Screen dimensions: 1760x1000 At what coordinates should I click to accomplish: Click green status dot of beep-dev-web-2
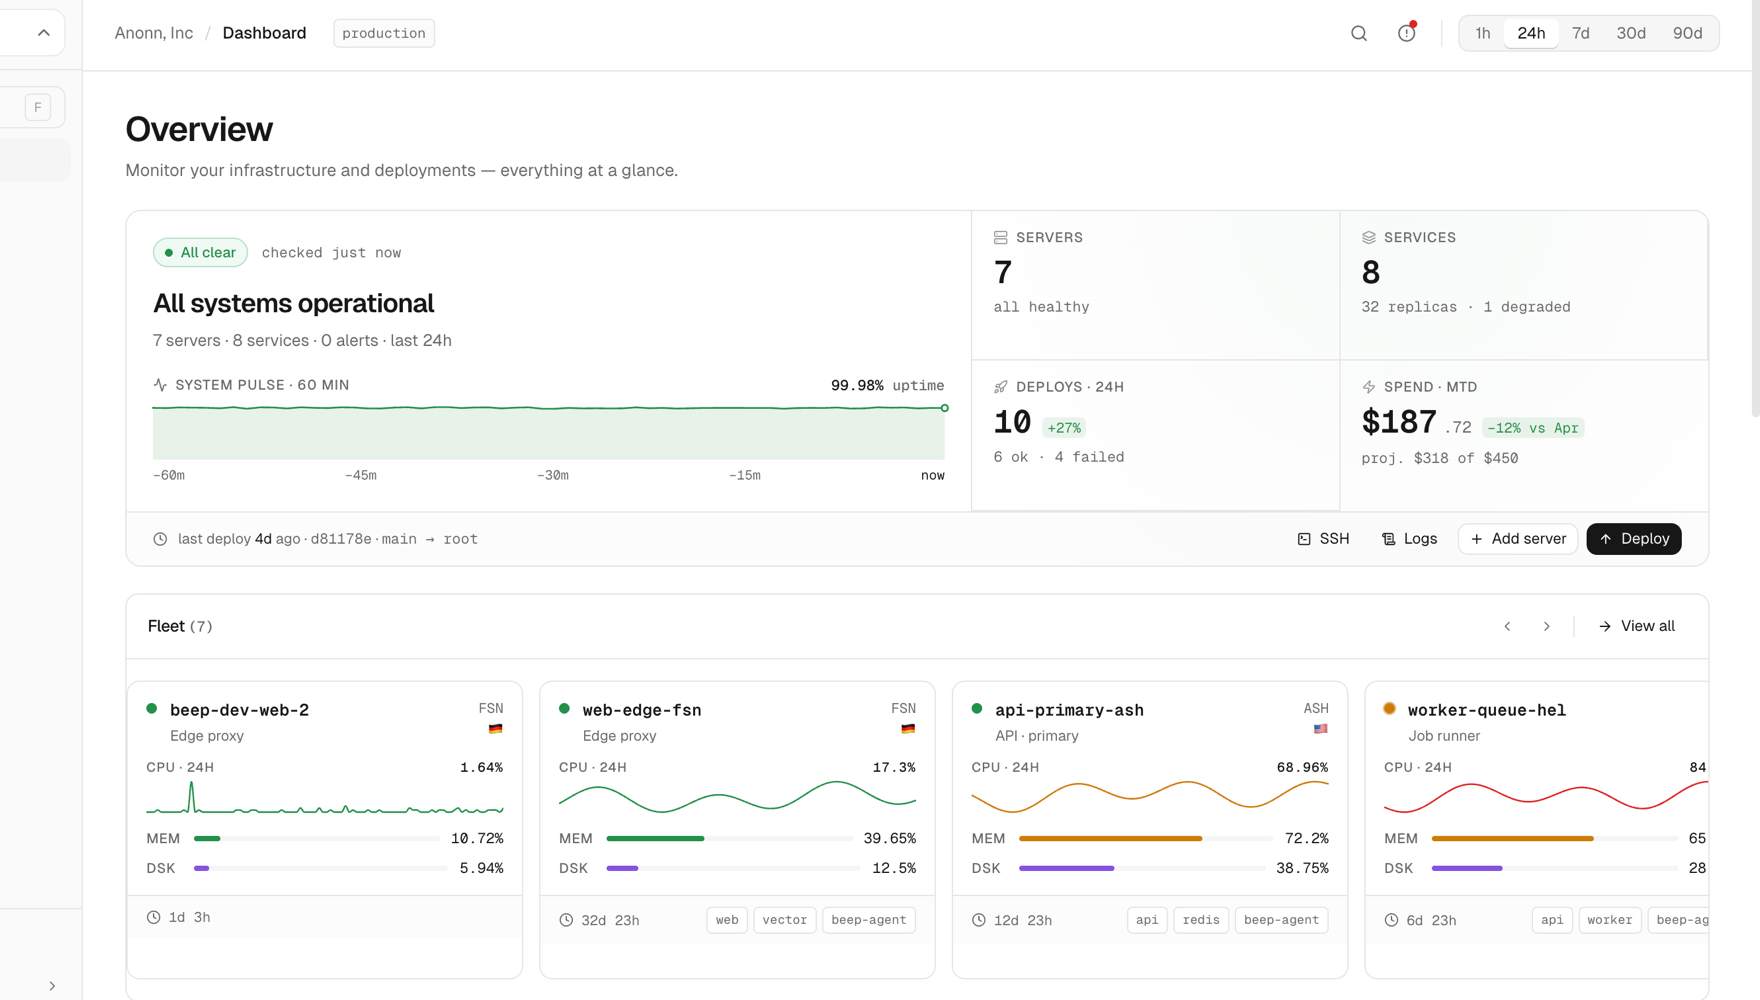coord(152,709)
